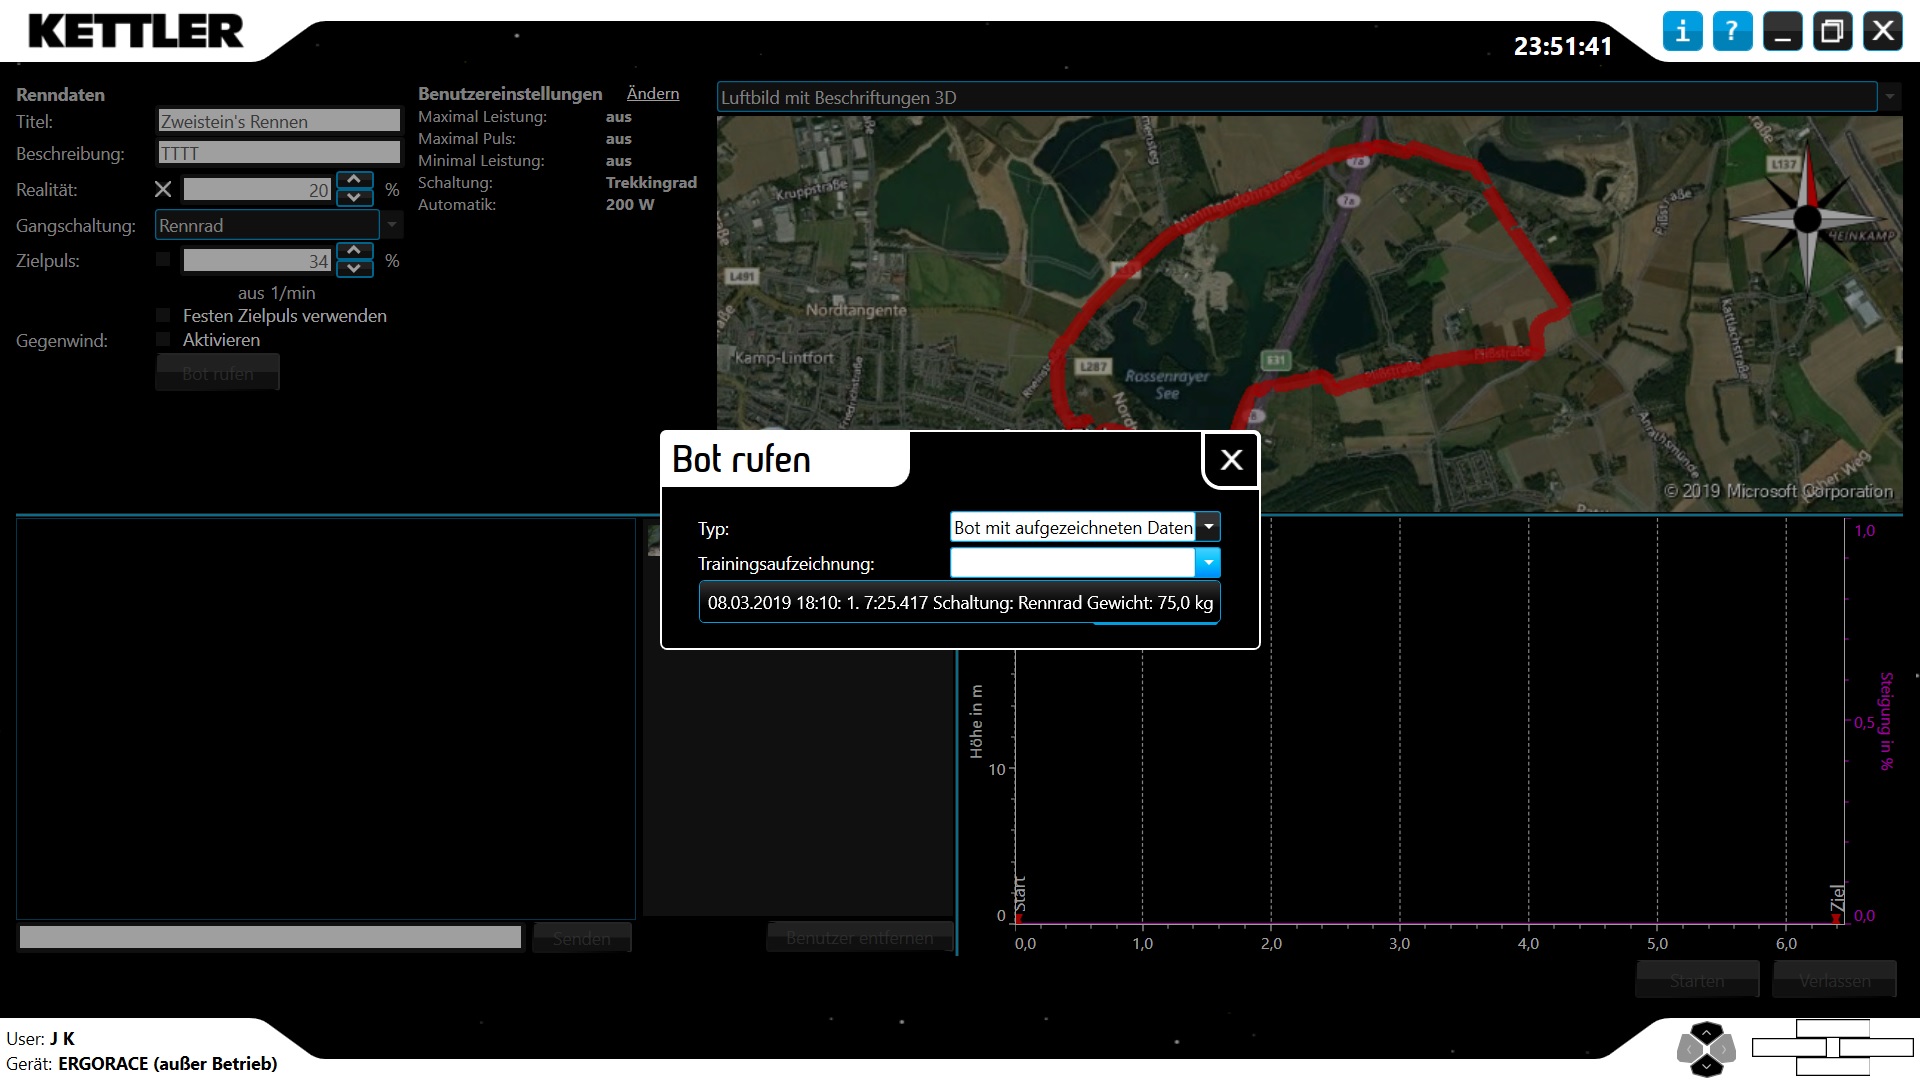This screenshot has width=1920, height=1080.
Task: Open help with the question mark icon
Action: point(1732,31)
